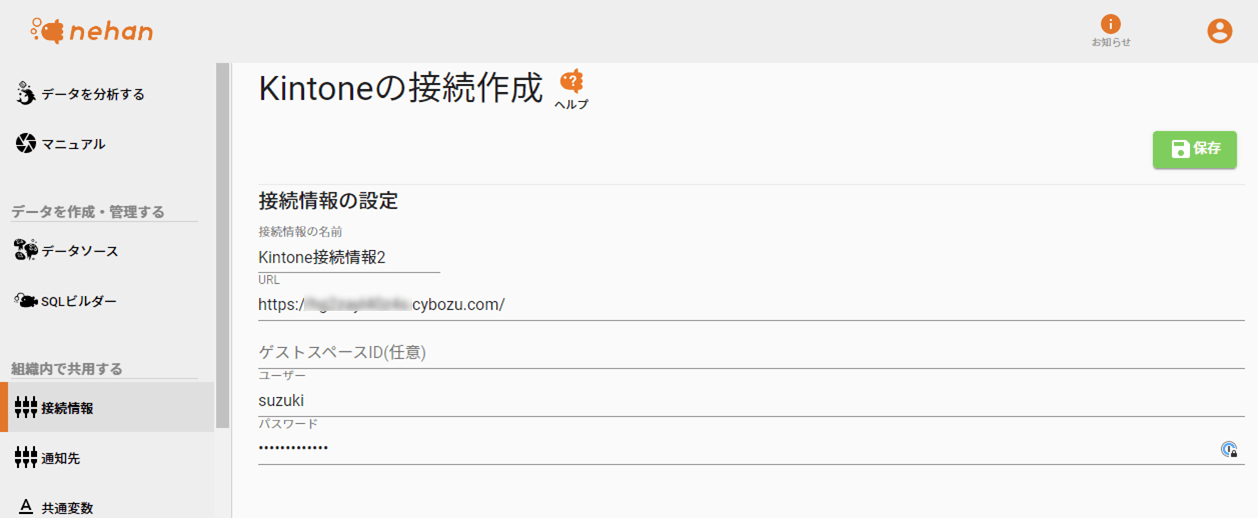Click the マニュアル menu label
The height and width of the screenshot is (518, 1258).
coord(73,144)
